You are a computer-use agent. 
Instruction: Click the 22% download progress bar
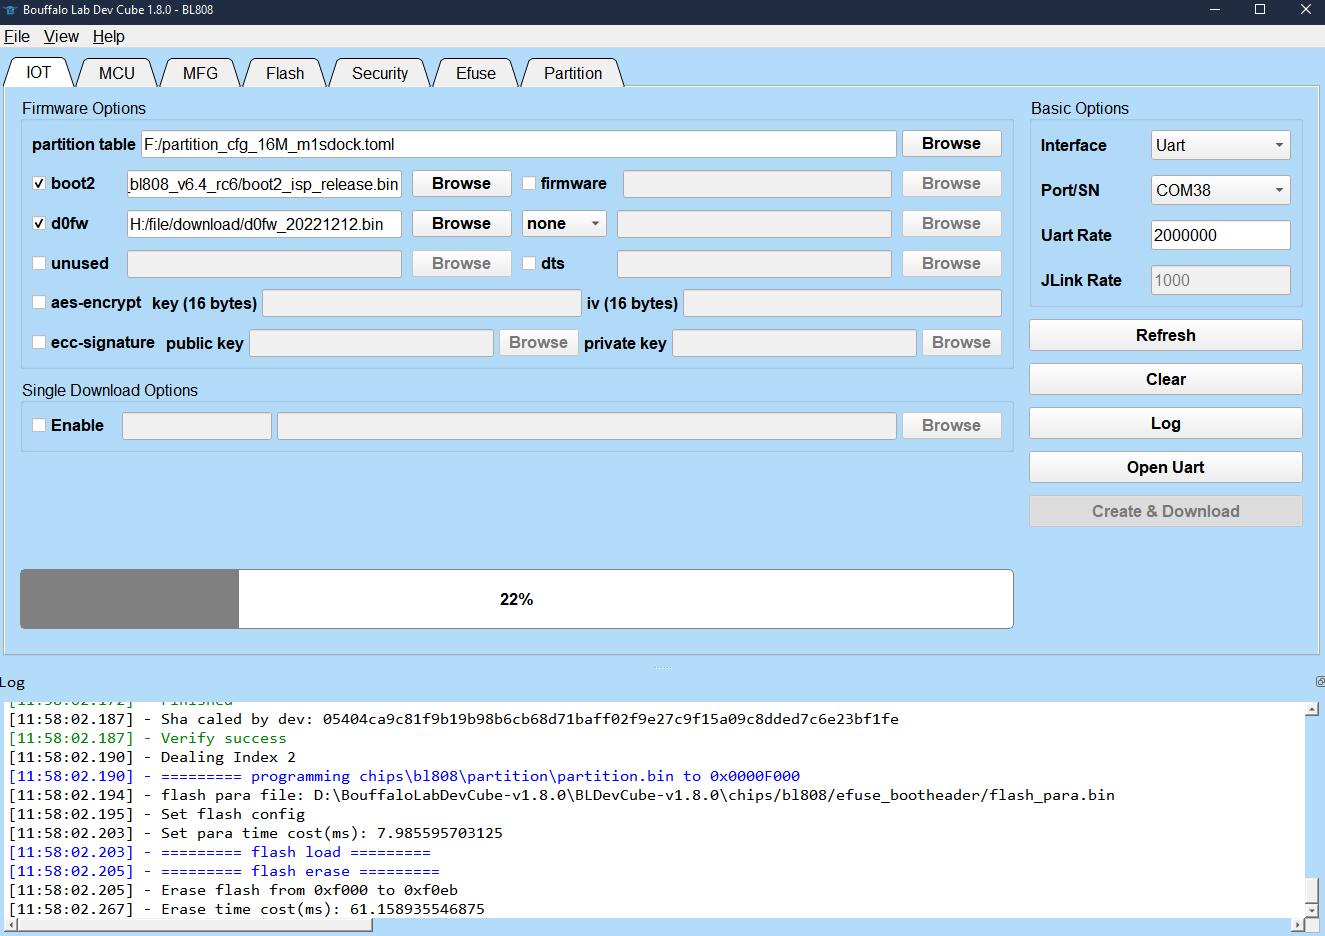point(517,599)
